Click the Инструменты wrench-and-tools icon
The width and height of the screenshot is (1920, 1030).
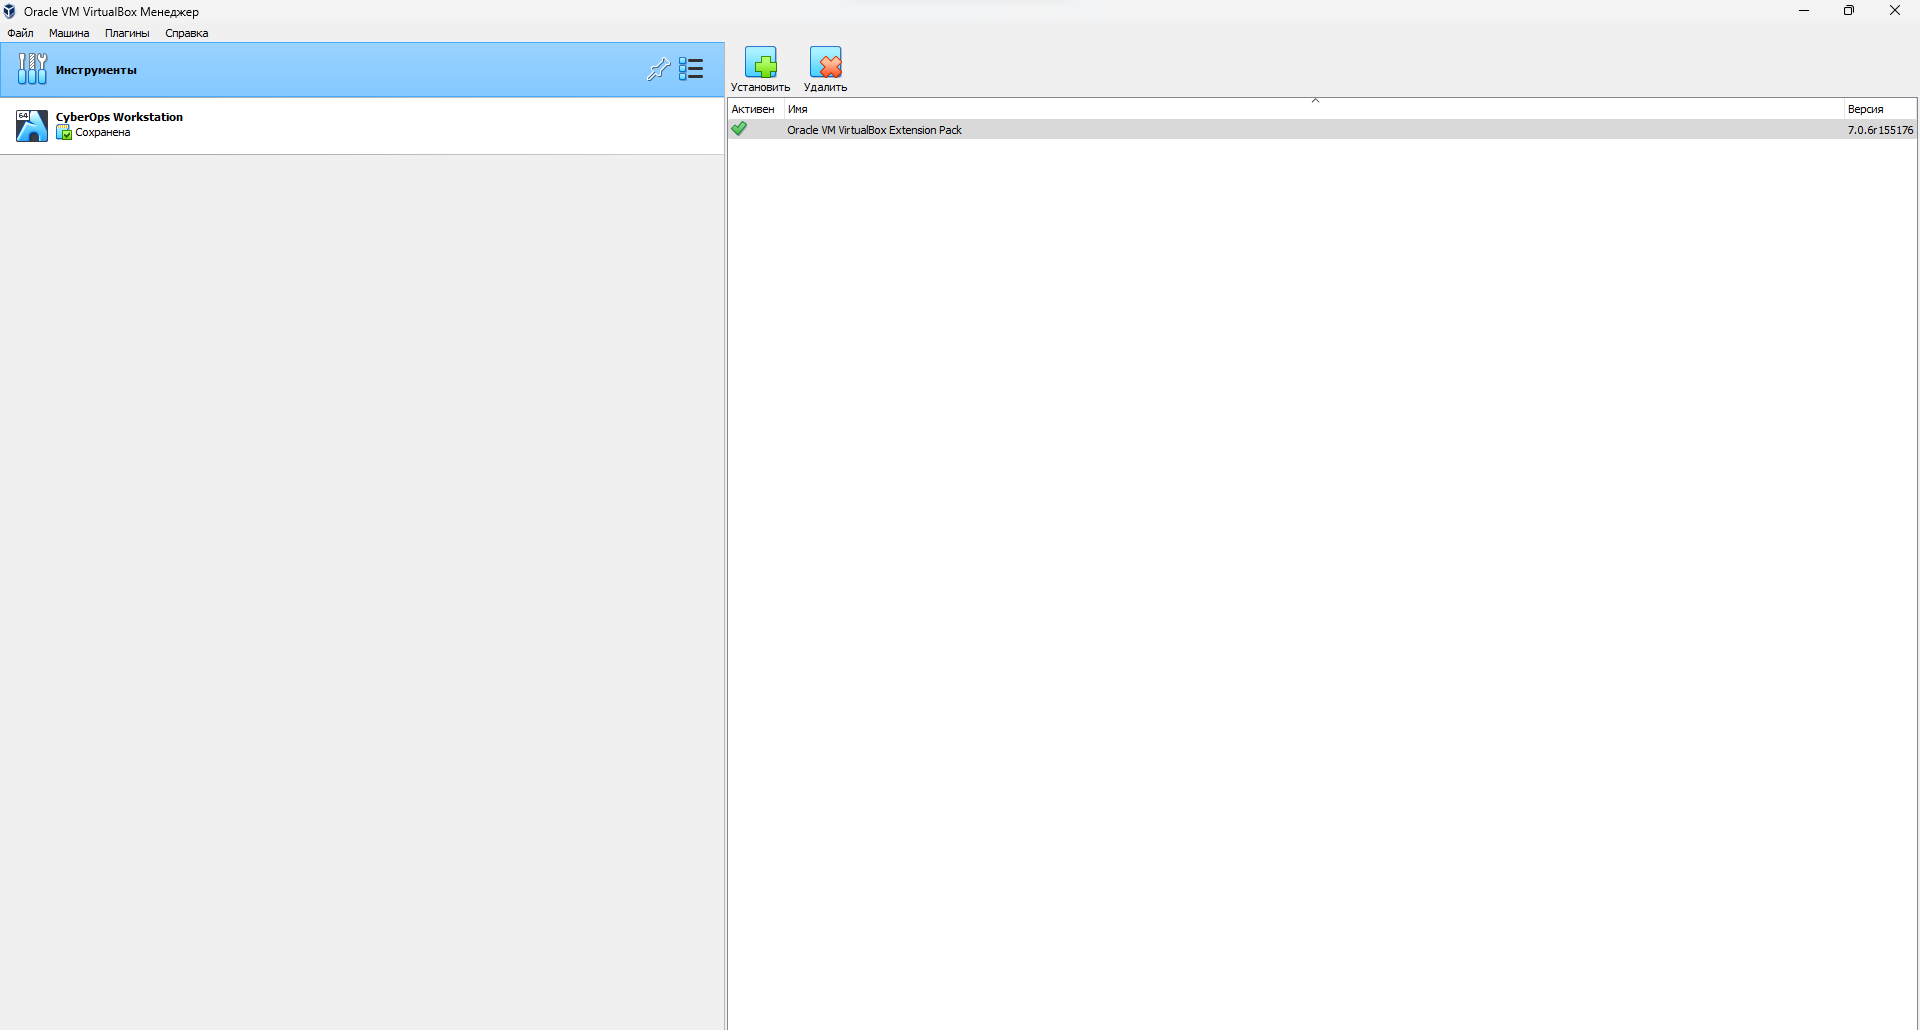click(x=32, y=69)
